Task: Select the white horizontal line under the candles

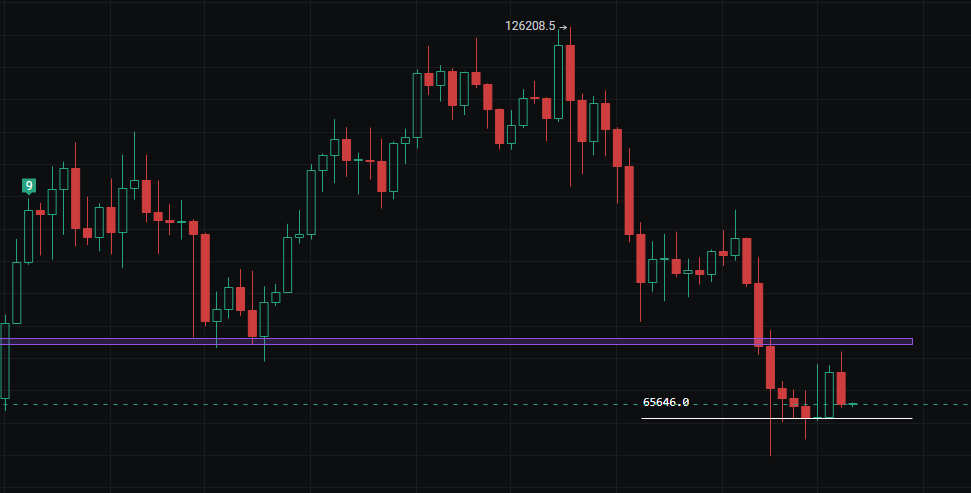Action: pos(777,419)
